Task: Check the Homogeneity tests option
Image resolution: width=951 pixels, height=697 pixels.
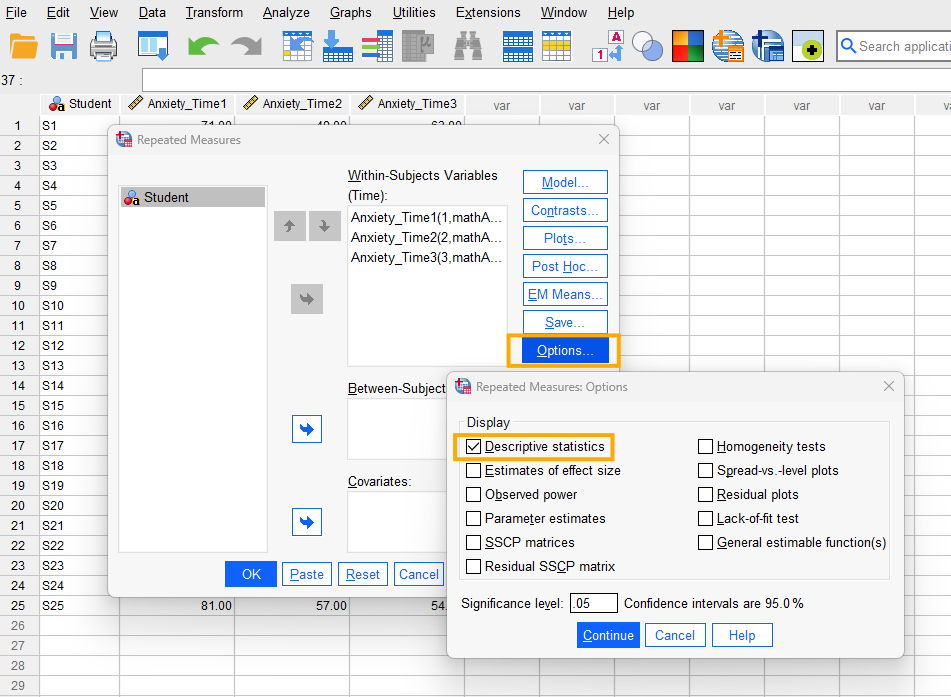Action: 706,446
